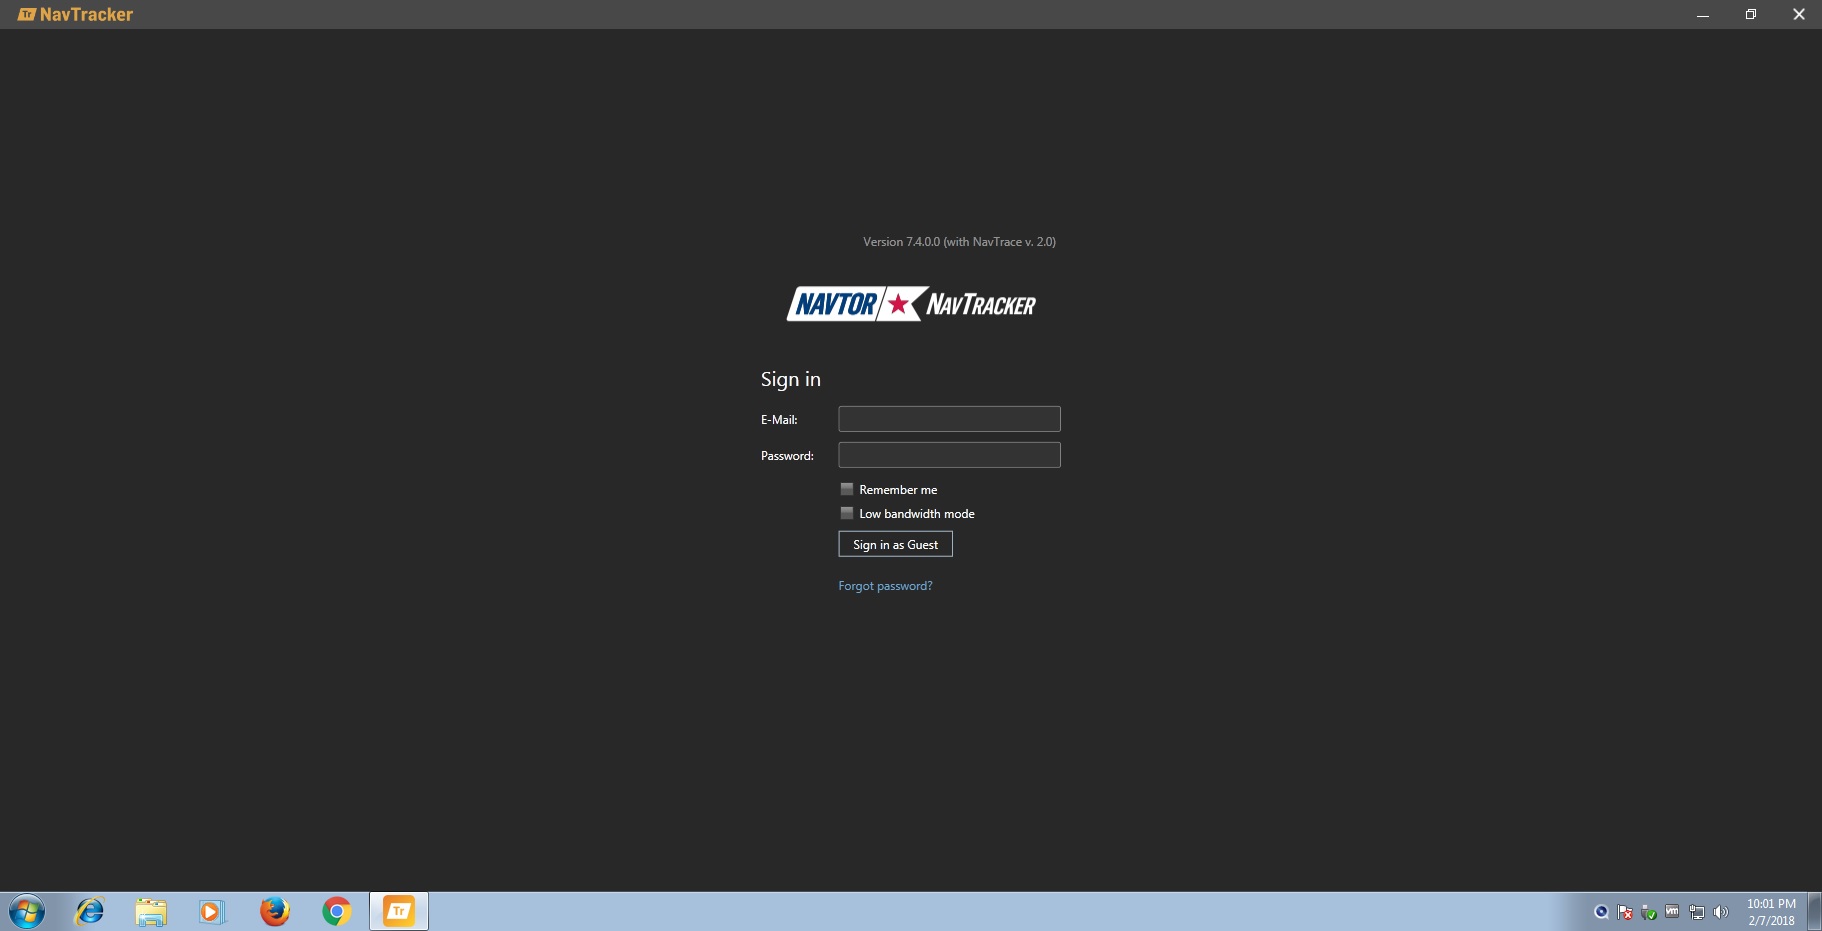The width and height of the screenshot is (1822, 931).
Task: Open Windows Explorer folder taskbar icon
Action: [151, 912]
